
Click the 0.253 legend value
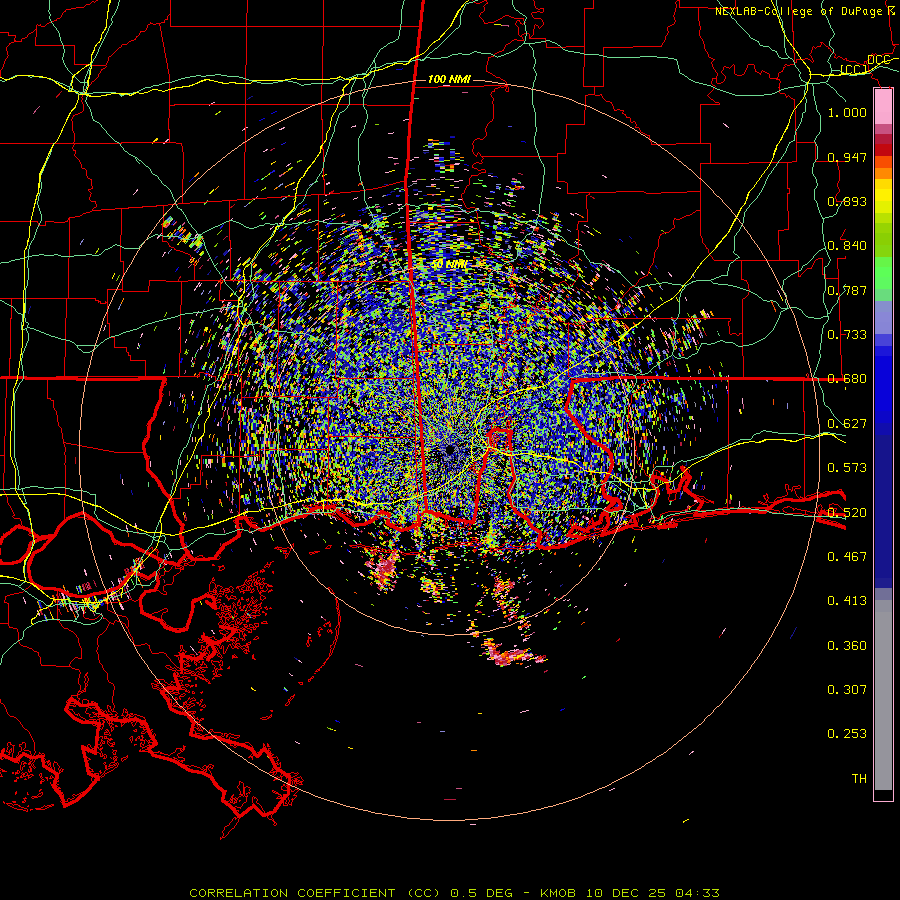coord(847,734)
